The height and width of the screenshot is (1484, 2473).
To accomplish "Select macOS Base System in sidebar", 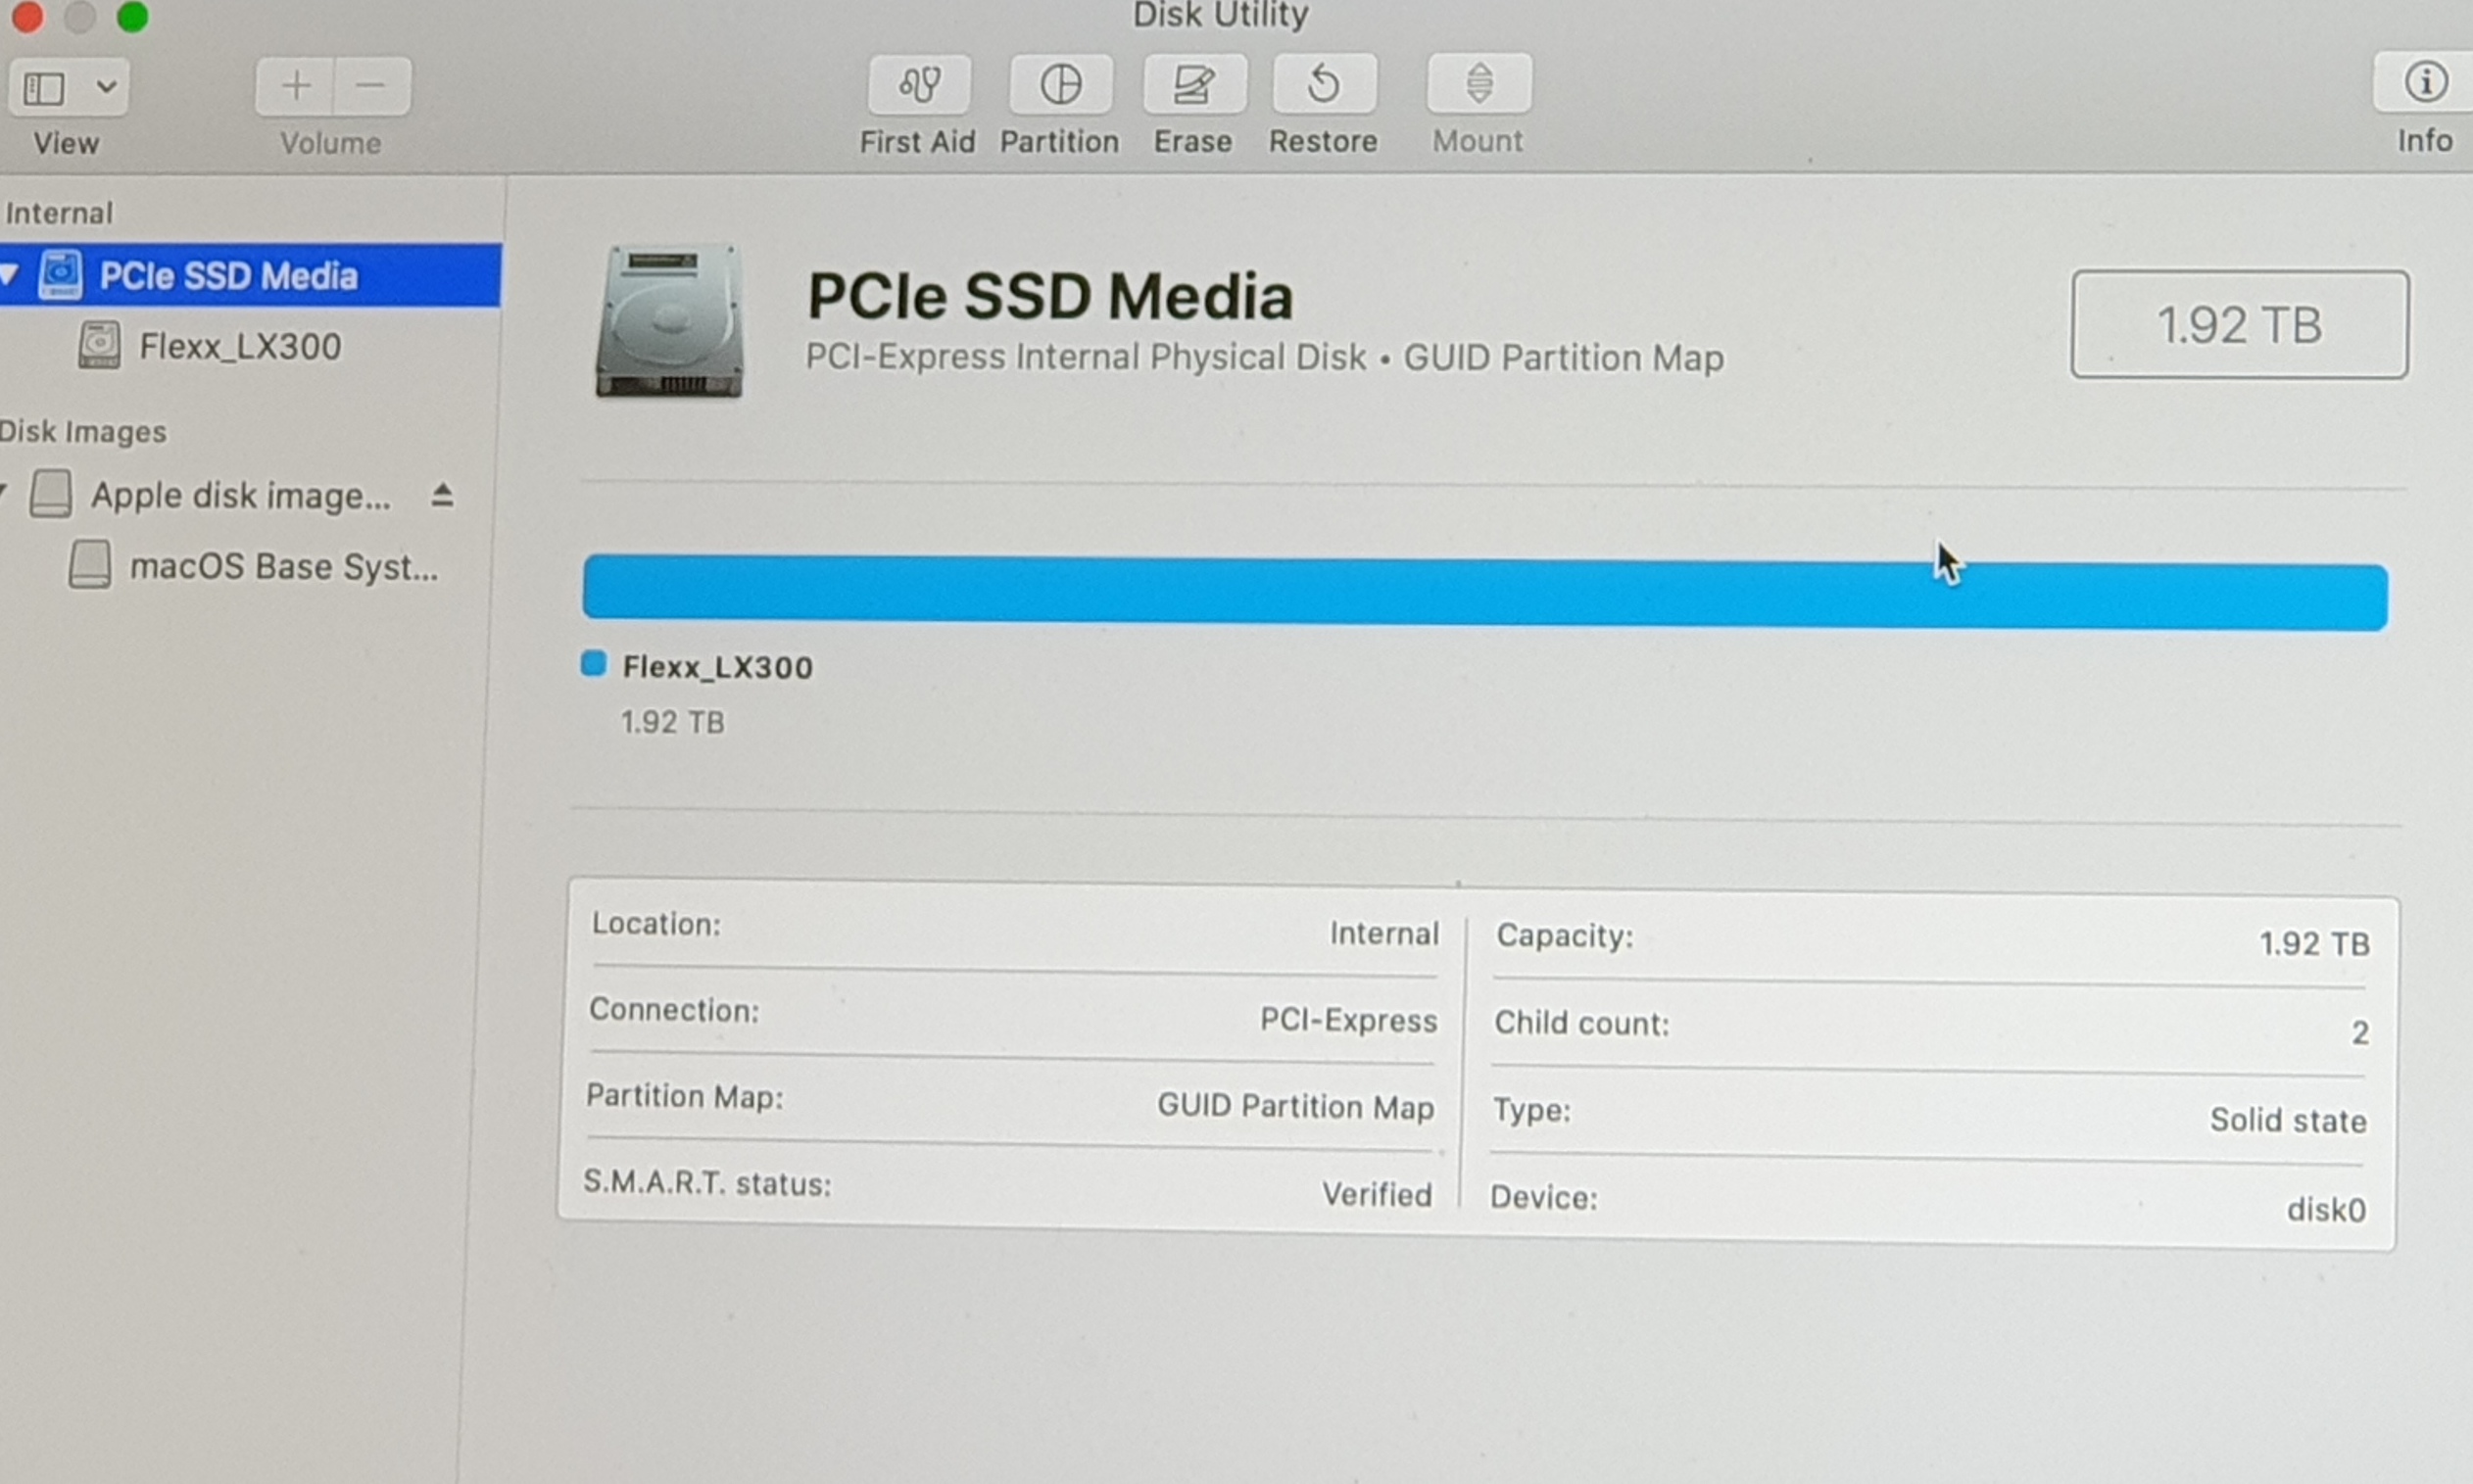I will [x=283, y=567].
